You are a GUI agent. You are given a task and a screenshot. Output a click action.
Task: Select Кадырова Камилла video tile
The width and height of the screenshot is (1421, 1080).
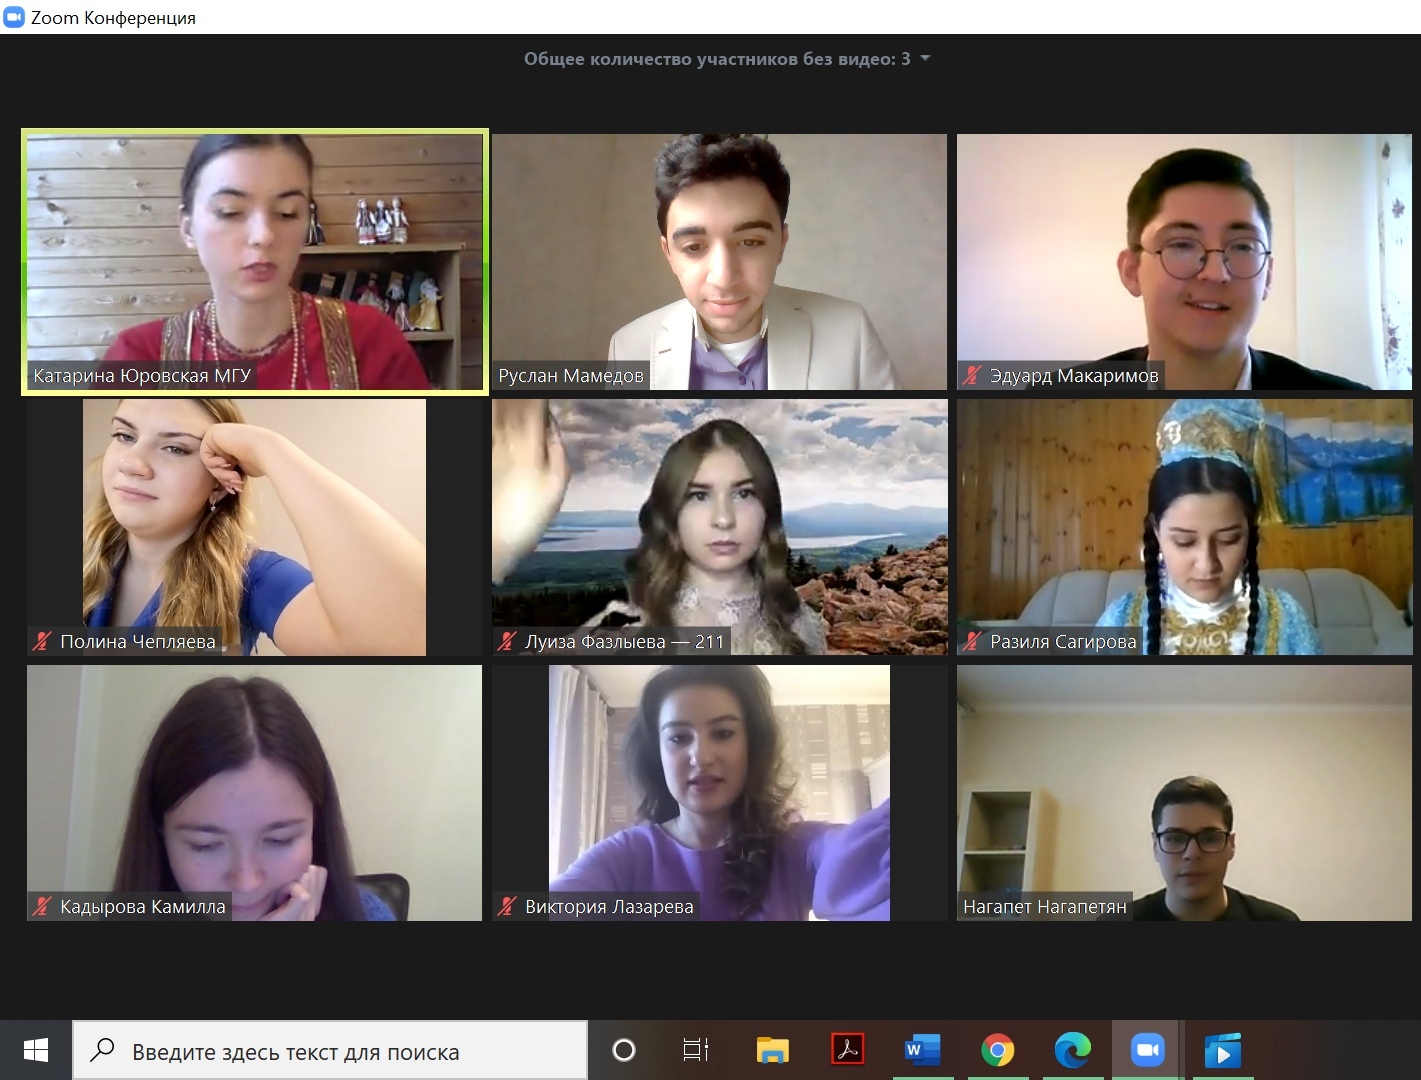click(254, 793)
